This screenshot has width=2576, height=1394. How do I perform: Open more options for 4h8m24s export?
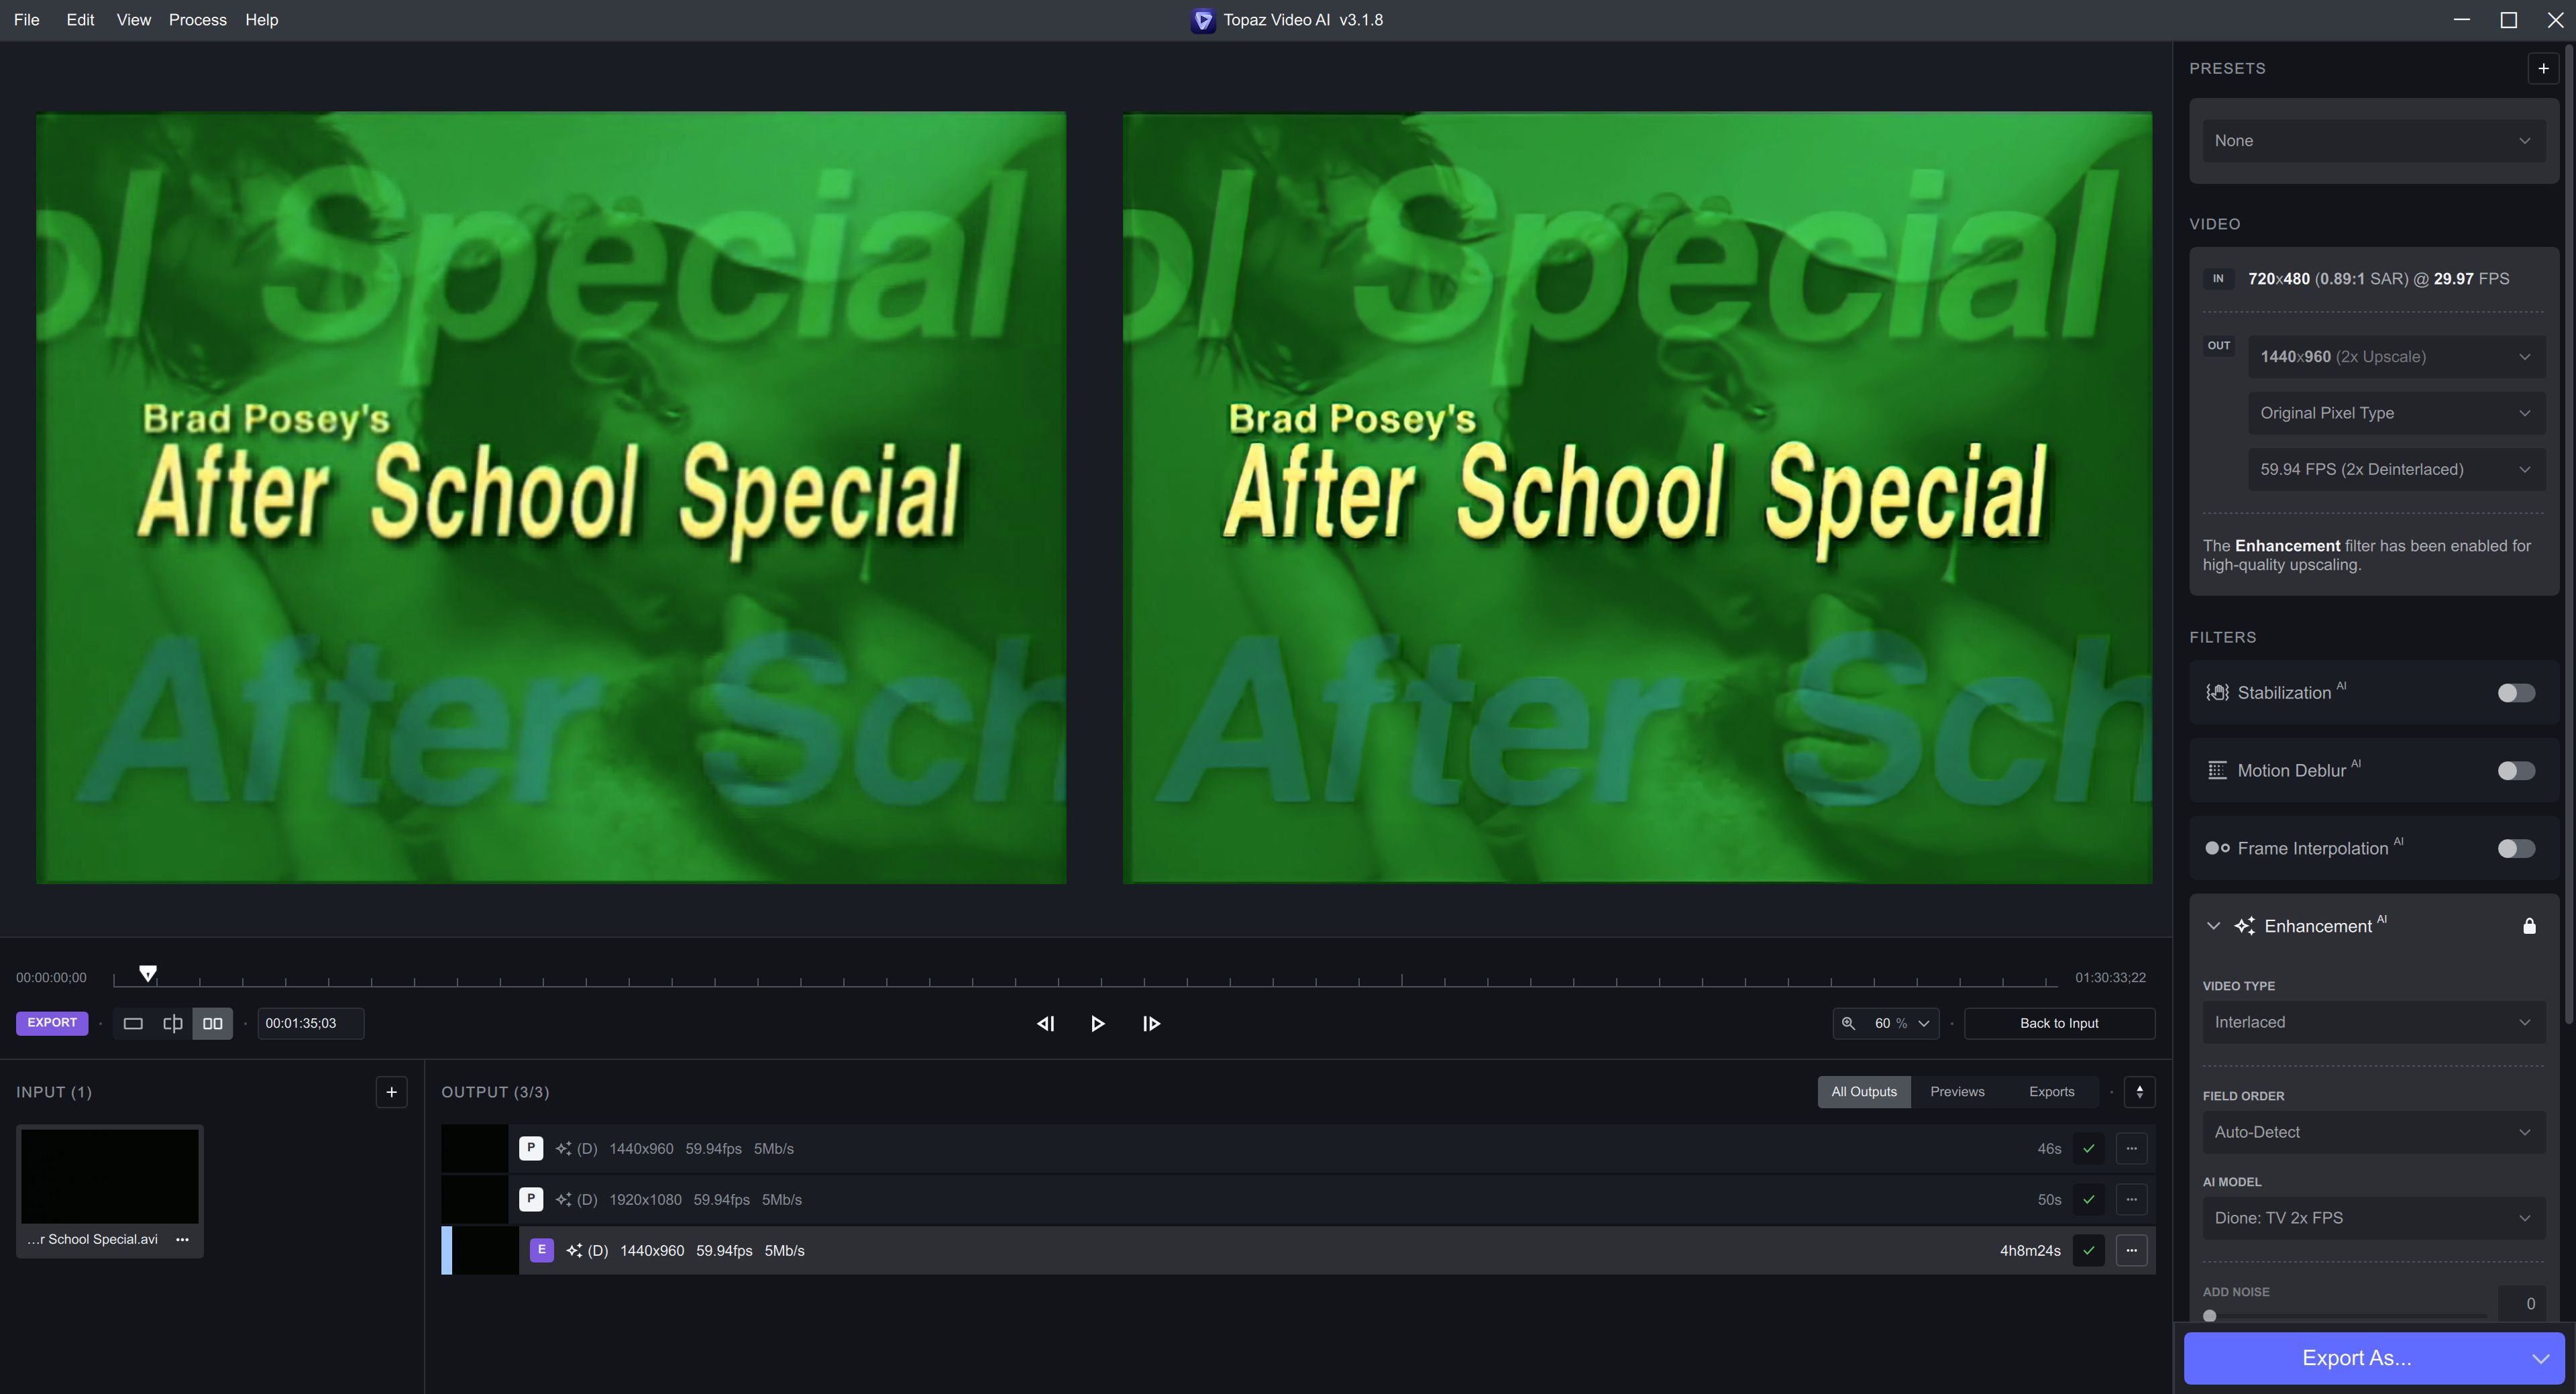[2131, 1250]
